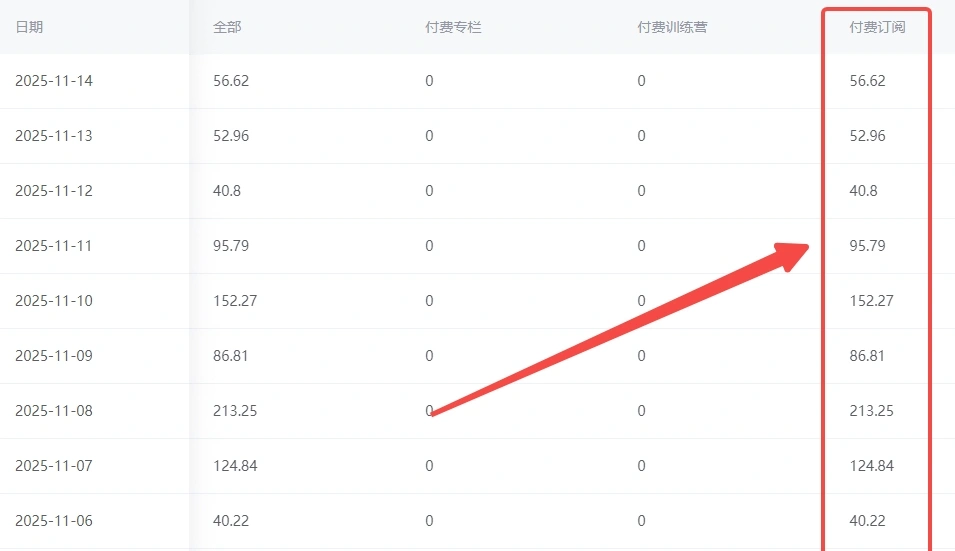The image size is (955, 551).
Task: Click 213.25 in the 全部 column
Action: click(x=235, y=411)
